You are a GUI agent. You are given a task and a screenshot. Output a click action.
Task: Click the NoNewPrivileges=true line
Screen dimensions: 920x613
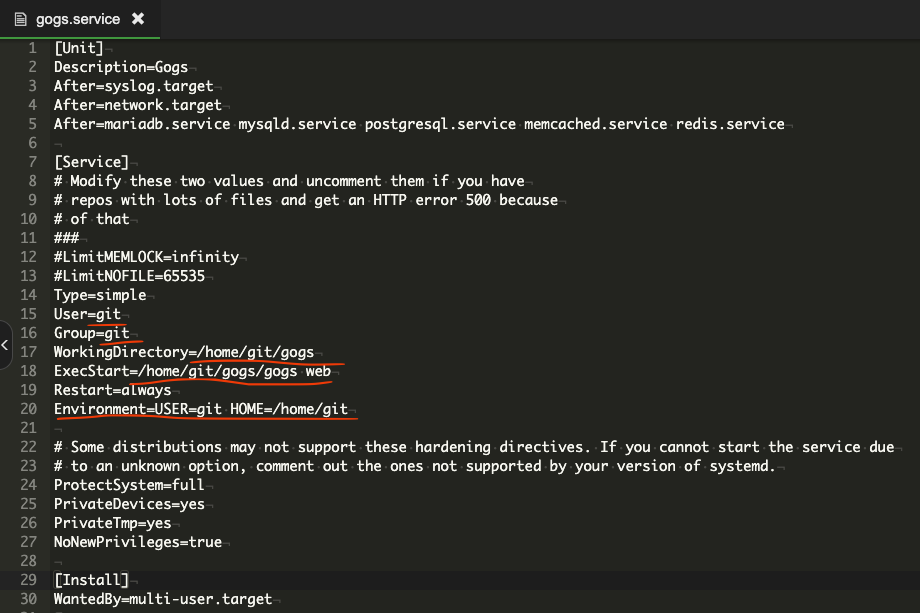click(138, 541)
